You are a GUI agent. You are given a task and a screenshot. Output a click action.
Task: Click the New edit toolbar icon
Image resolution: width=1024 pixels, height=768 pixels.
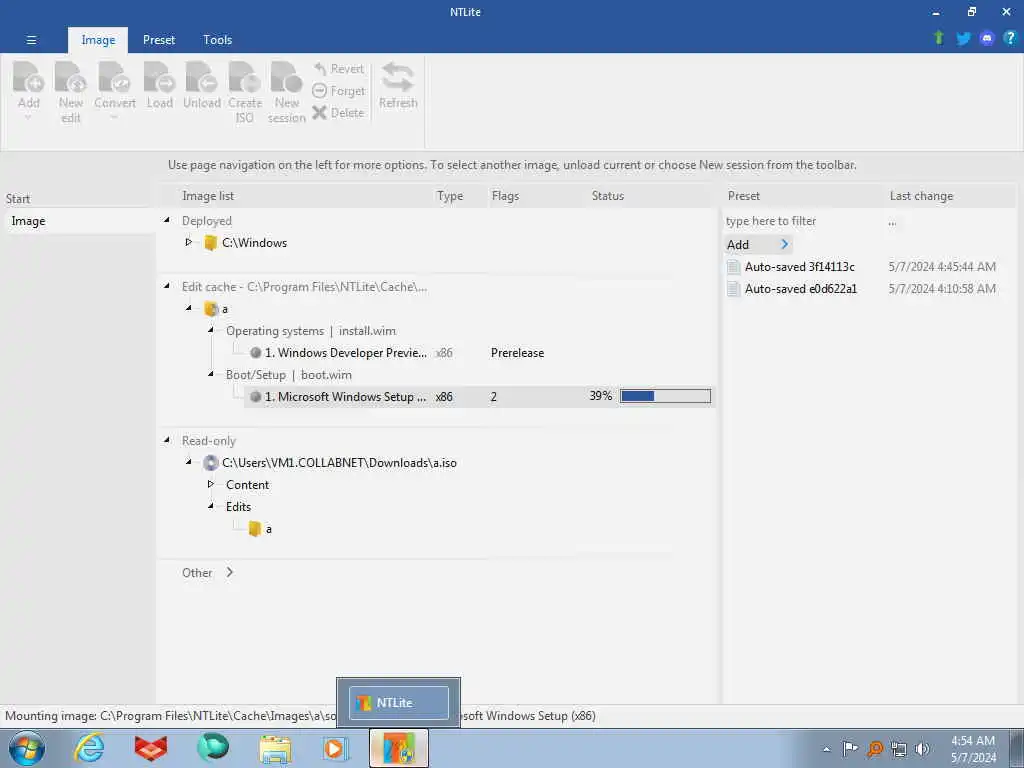click(71, 77)
